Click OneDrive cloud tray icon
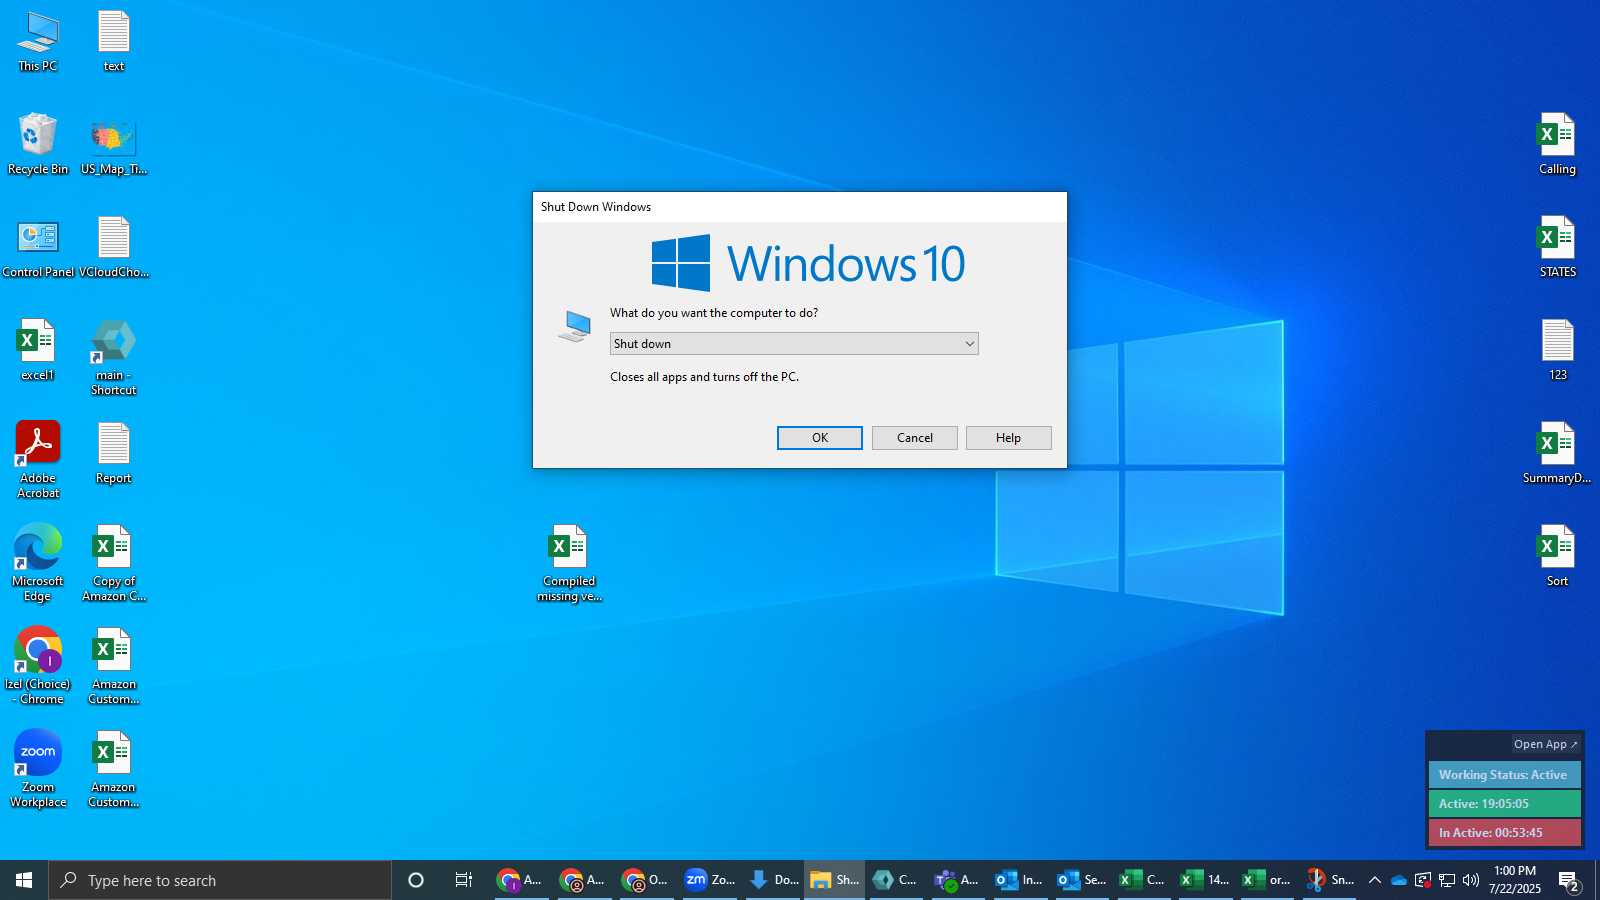This screenshot has width=1600, height=900. pyautogui.click(x=1399, y=880)
